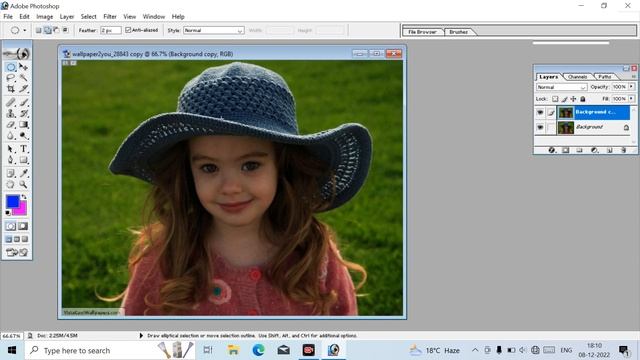Select the Crop tool
The image size is (640, 360).
(x=11, y=89)
